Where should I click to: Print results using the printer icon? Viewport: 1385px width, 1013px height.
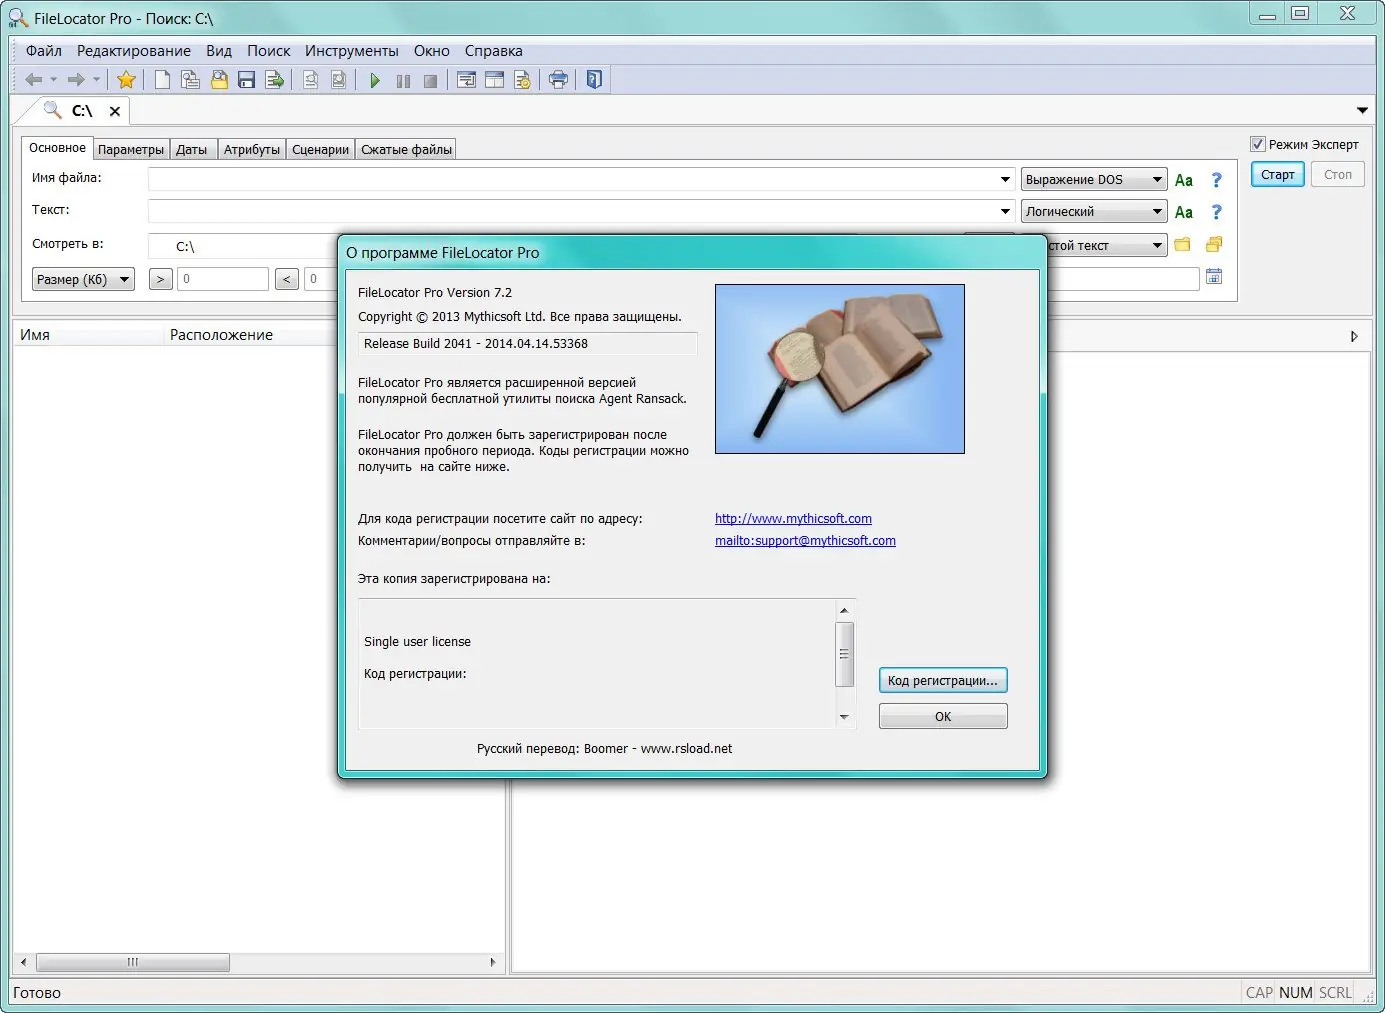(558, 80)
